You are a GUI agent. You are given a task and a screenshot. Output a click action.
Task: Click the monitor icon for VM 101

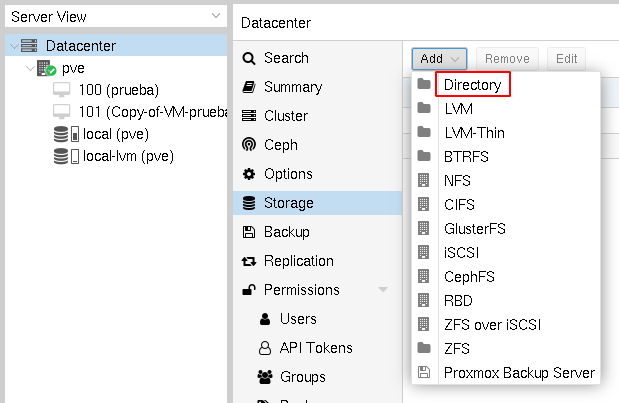[62, 112]
